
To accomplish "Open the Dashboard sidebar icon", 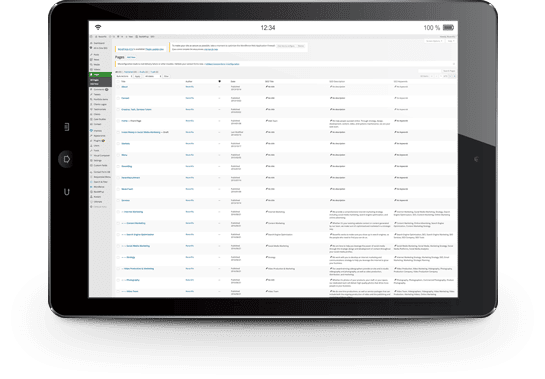I will [91, 43].
